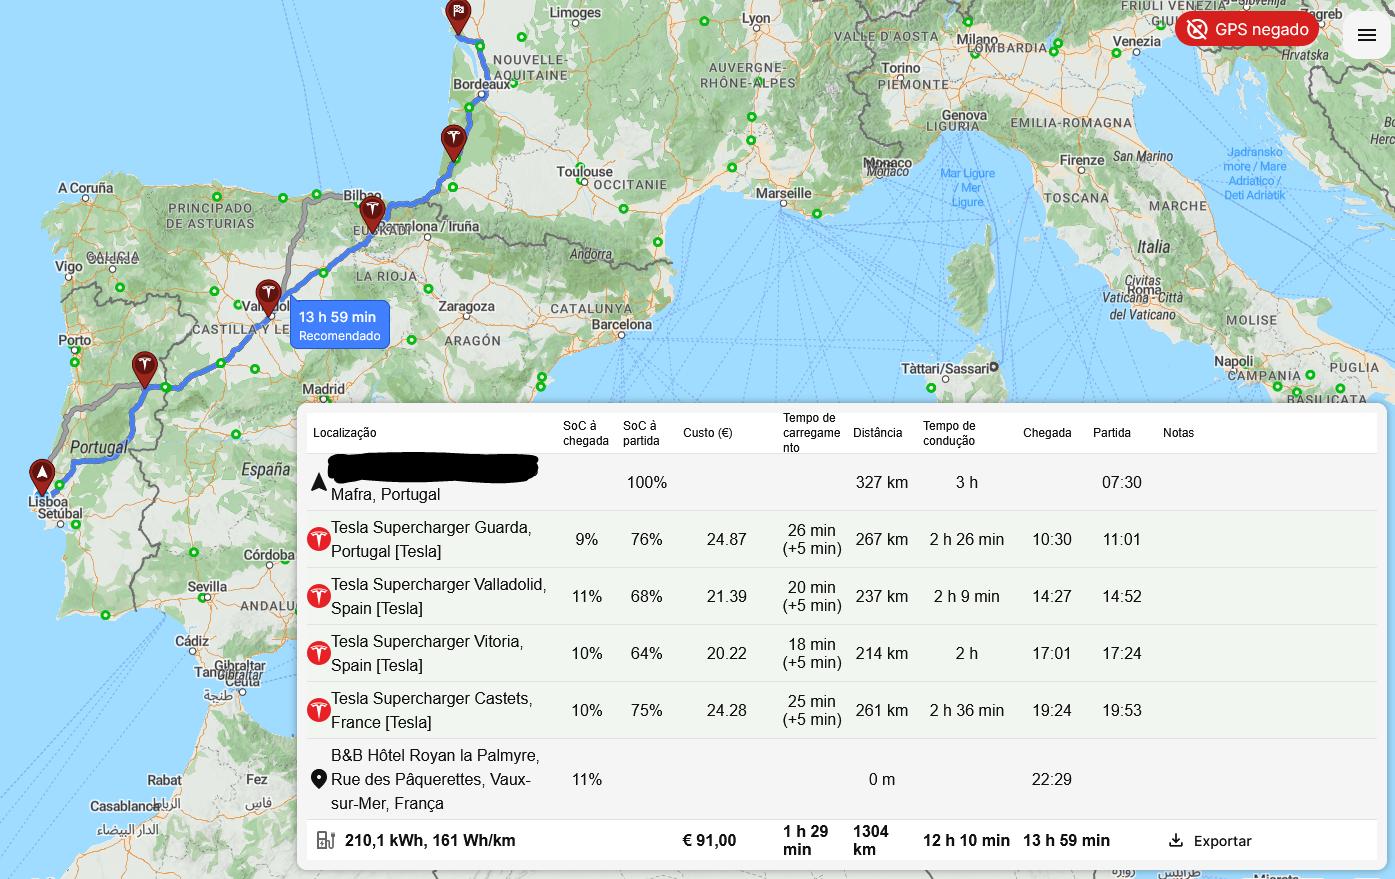Click the destination flag marker on map
Viewport: 1395px width, 879px height.
(458, 15)
